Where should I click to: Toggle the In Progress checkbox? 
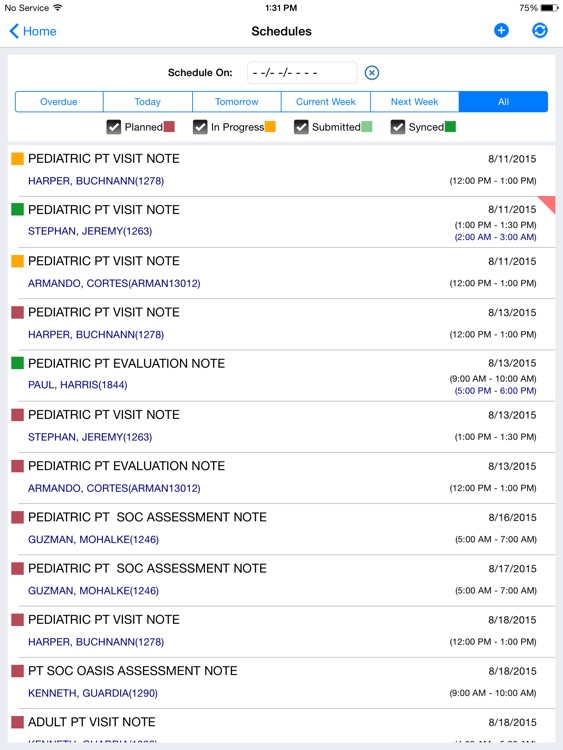click(200, 127)
